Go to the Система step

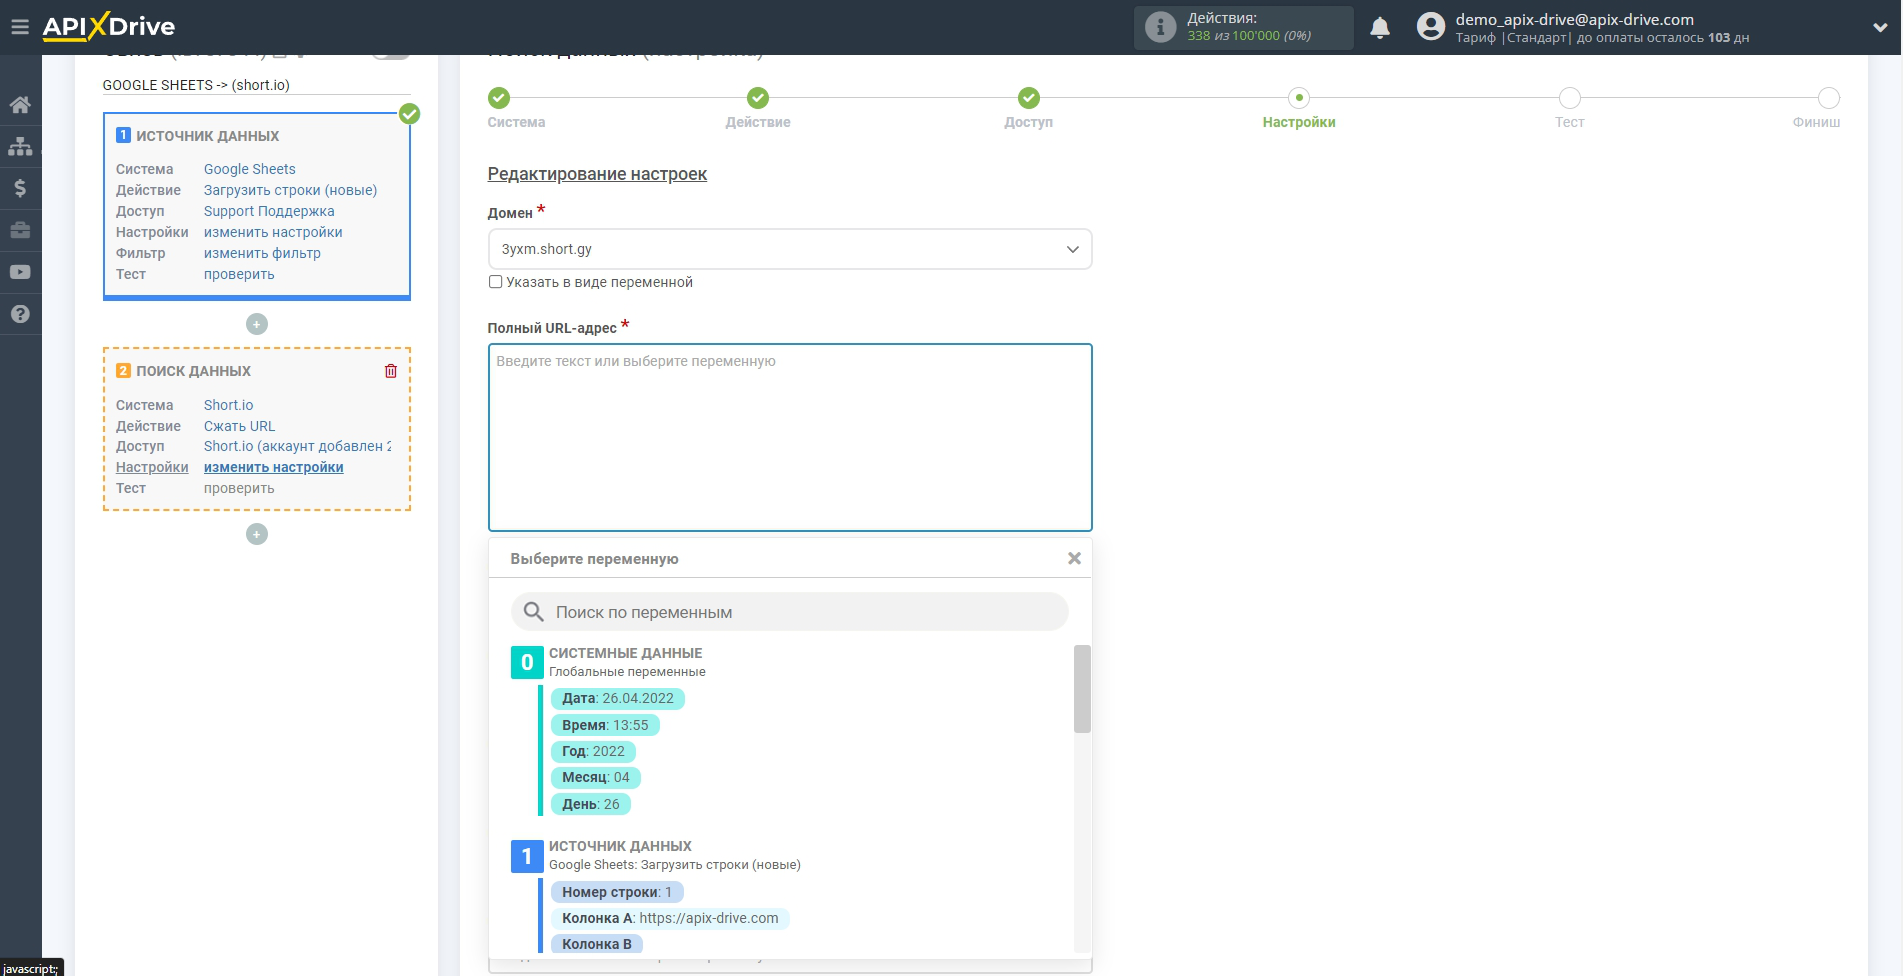point(499,98)
